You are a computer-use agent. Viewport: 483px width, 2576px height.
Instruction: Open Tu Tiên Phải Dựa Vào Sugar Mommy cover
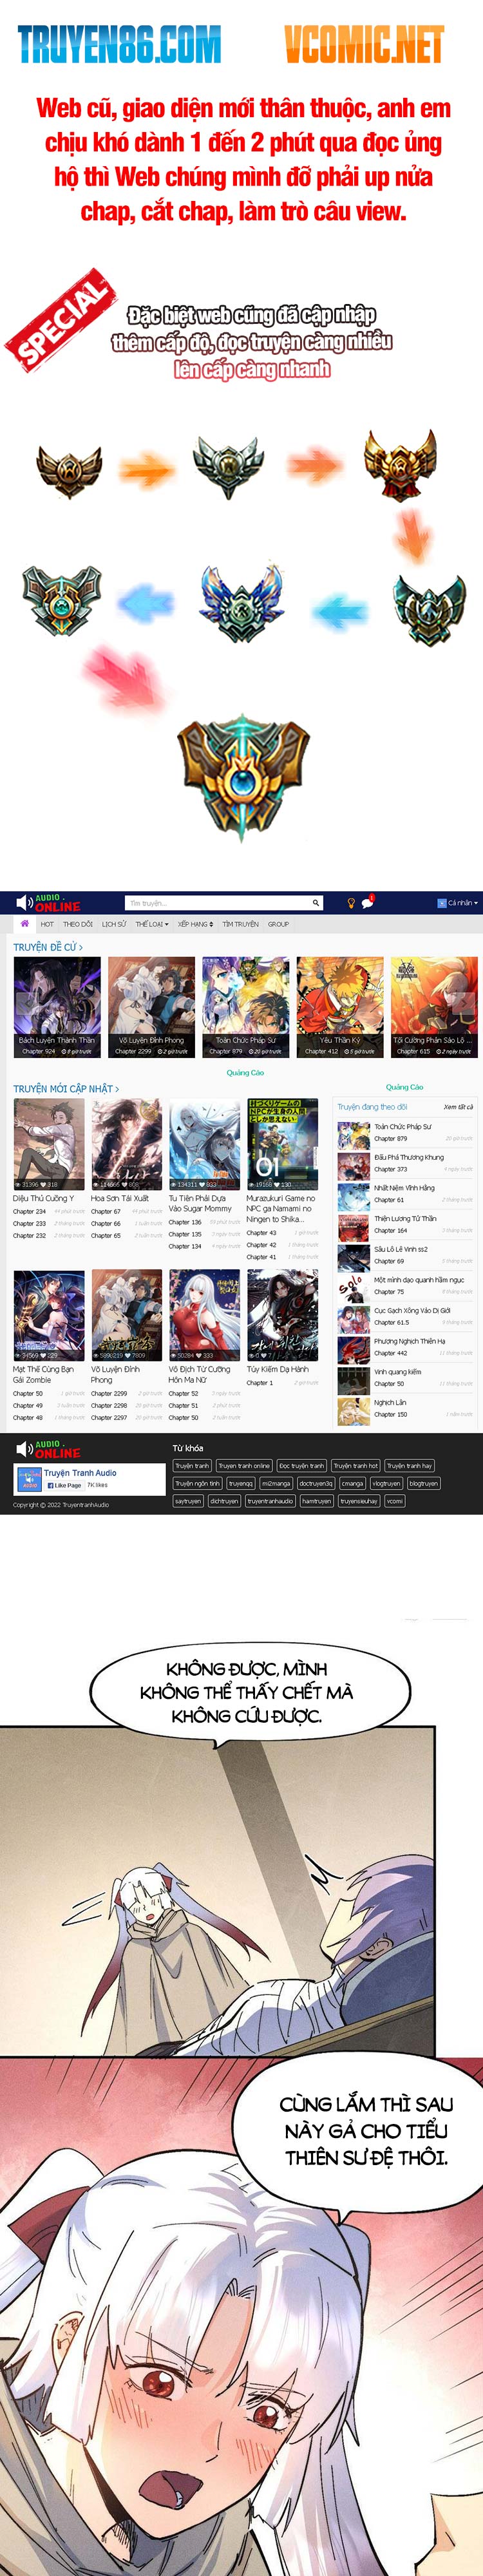[204, 1144]
